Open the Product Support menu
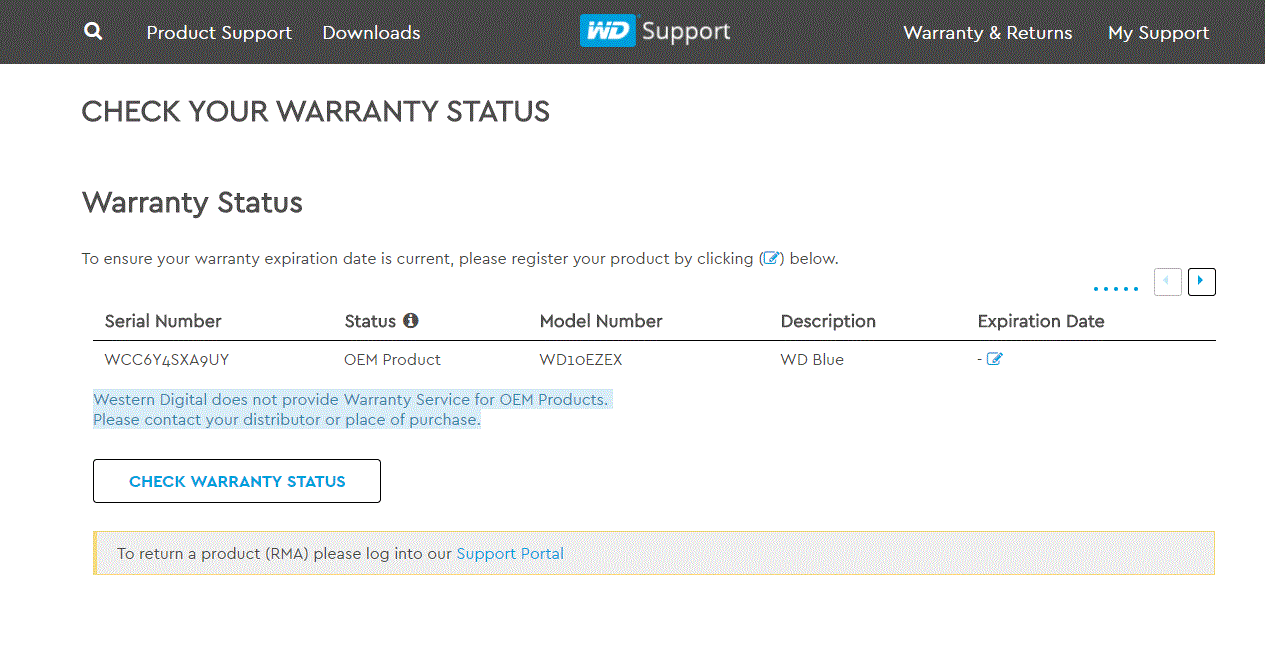 [219, 33]
